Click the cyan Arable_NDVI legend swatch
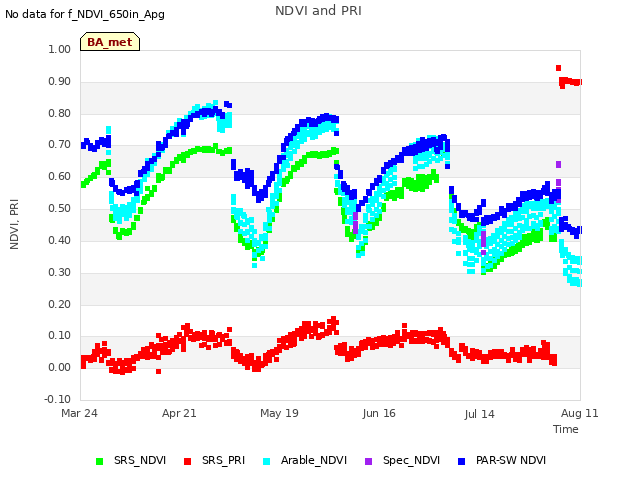This screenshot has width=640, height=480. (267, 461)
